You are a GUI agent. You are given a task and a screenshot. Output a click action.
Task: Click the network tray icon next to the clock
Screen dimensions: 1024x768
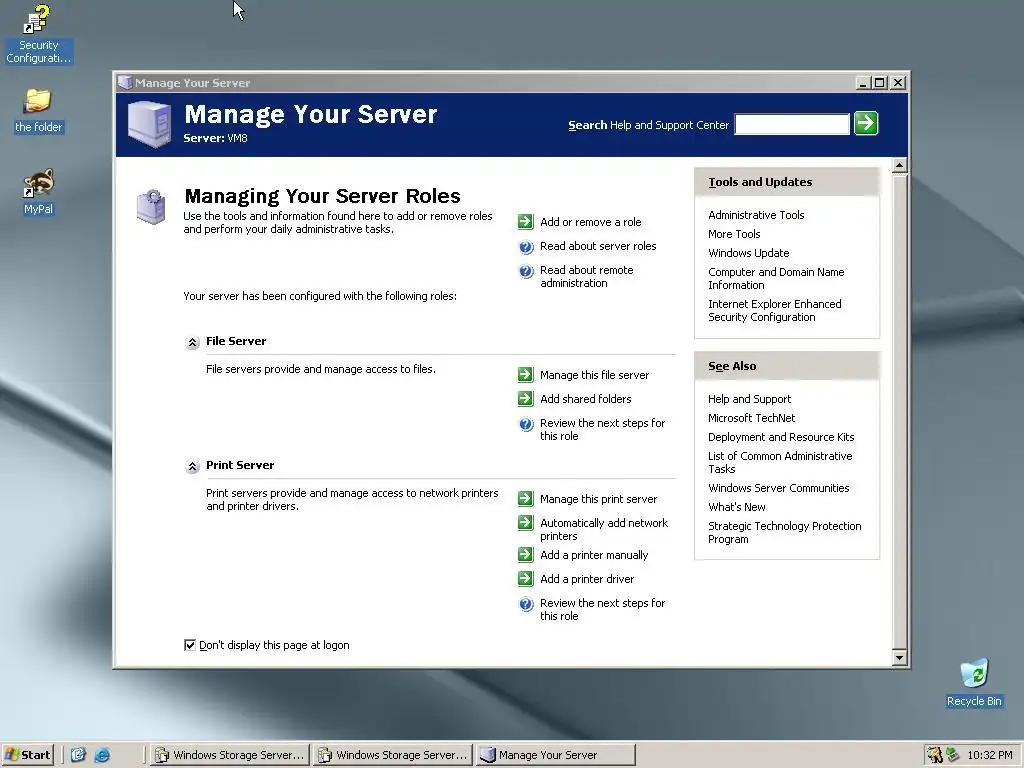(952, 755)
